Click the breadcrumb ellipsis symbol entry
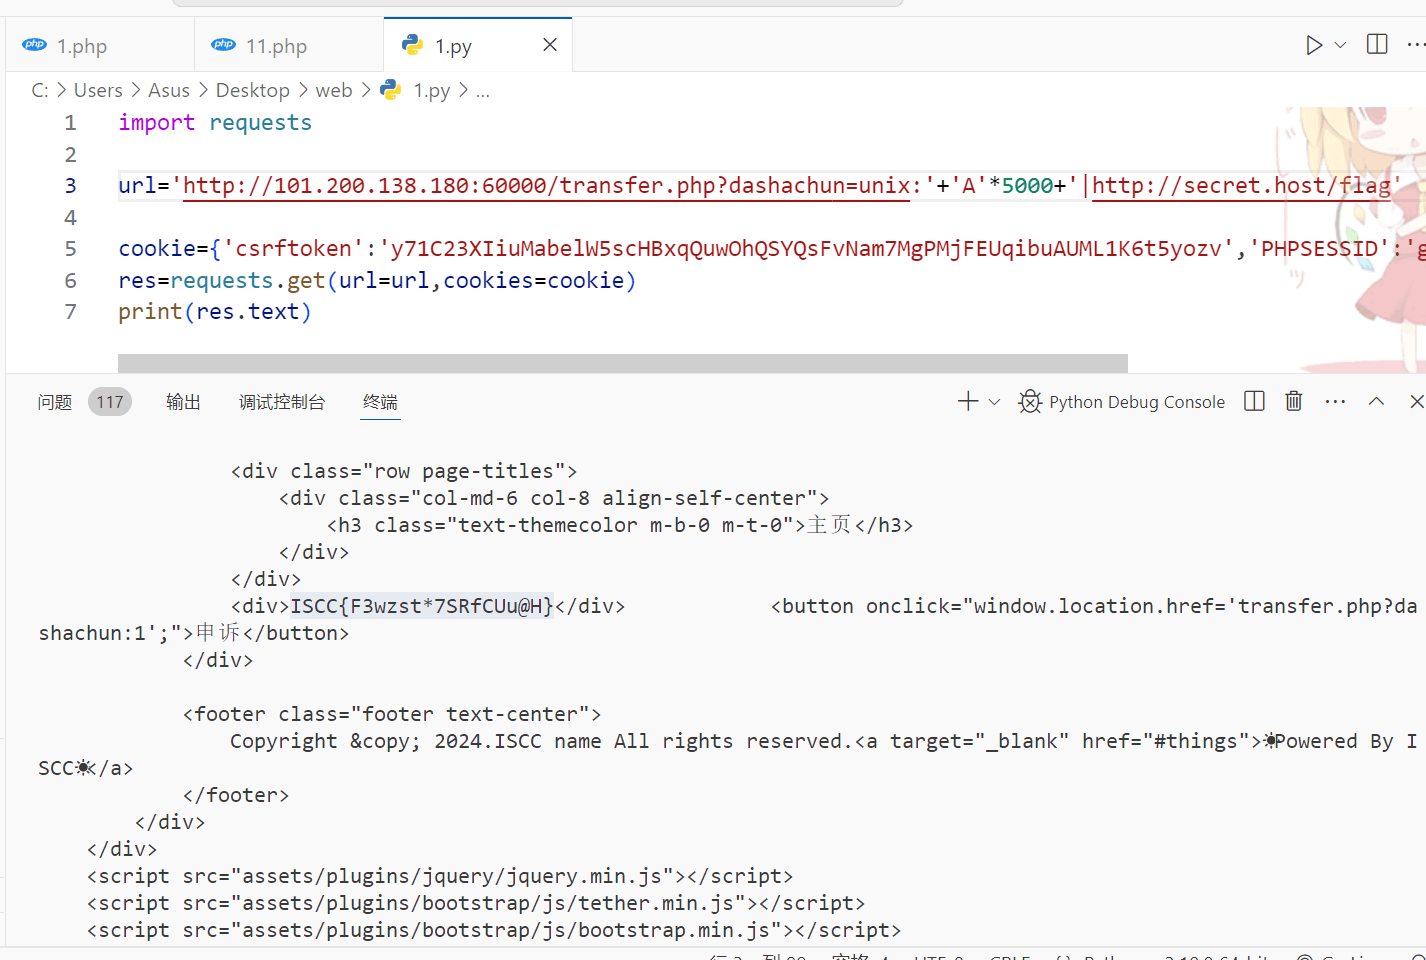The width and height of the screenshot is (1426, 960). point(483,90)
